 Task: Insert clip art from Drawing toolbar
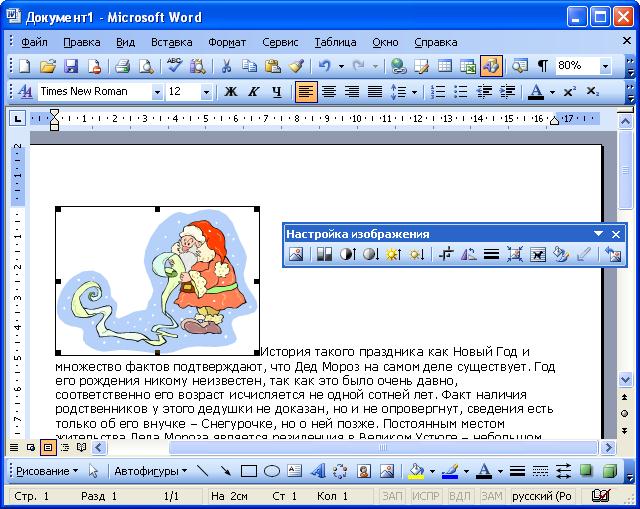coord(364,471)
